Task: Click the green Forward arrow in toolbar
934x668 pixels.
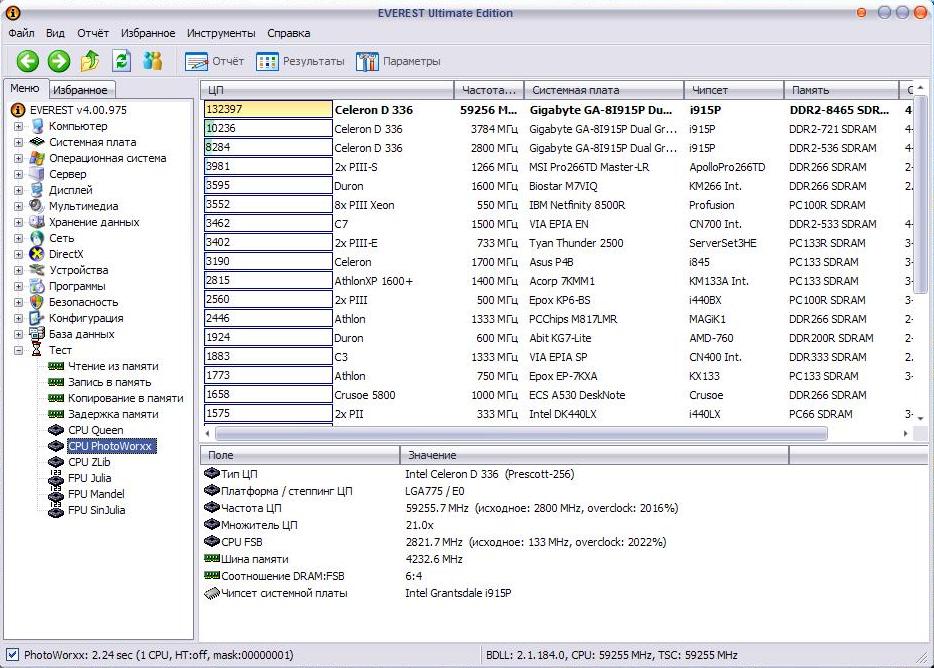Action: pos(59,61)
